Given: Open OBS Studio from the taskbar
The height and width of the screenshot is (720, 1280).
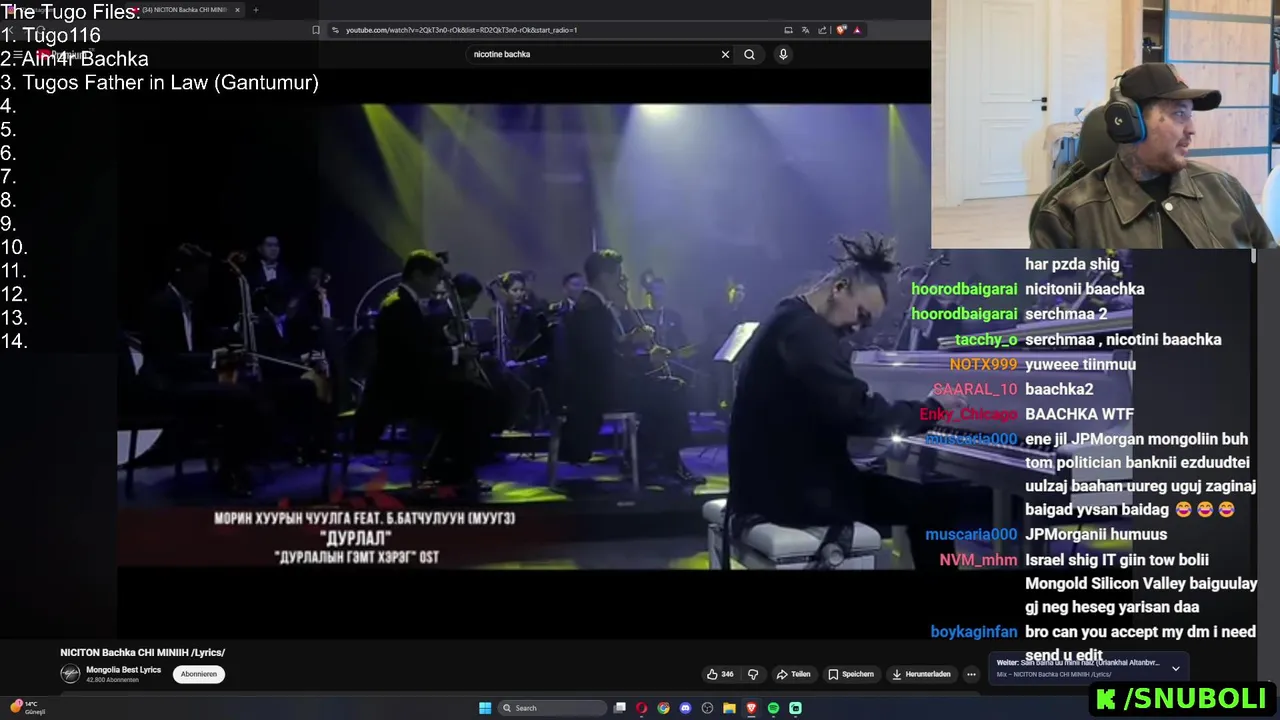Looking at the screenshot, I should (x=707, y=708).
